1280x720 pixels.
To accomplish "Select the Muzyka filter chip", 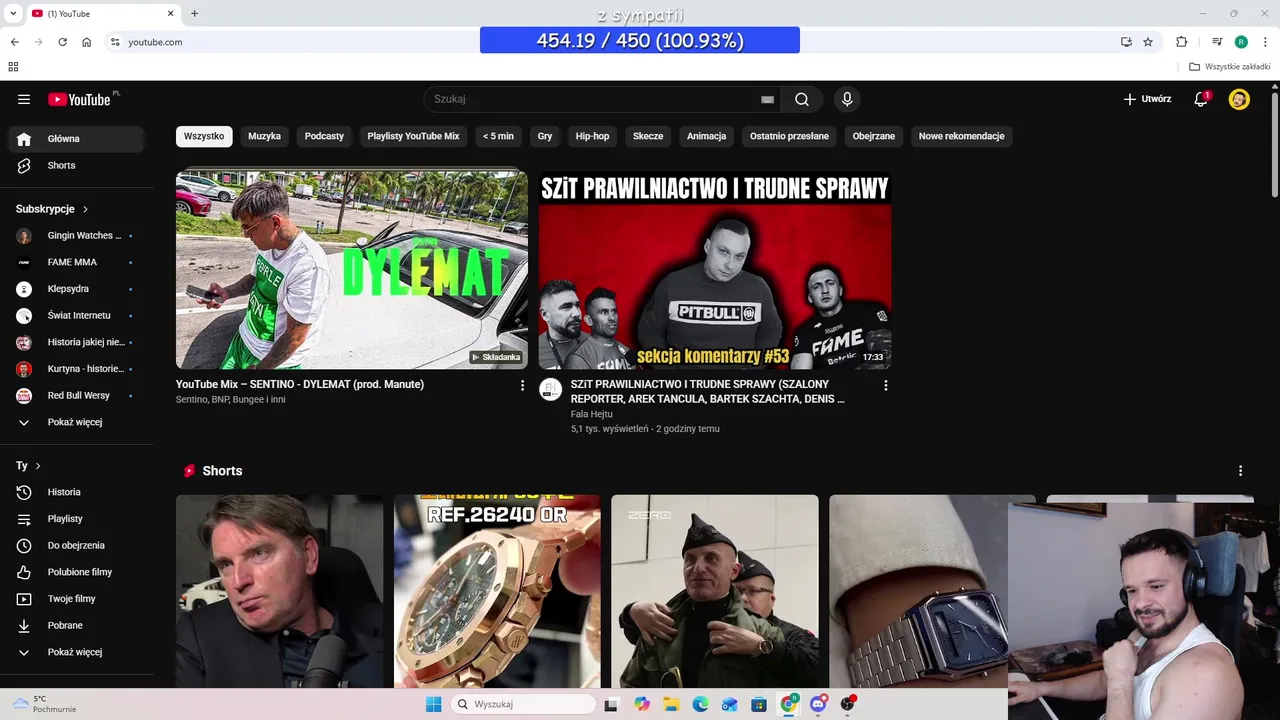I will 265,136.
